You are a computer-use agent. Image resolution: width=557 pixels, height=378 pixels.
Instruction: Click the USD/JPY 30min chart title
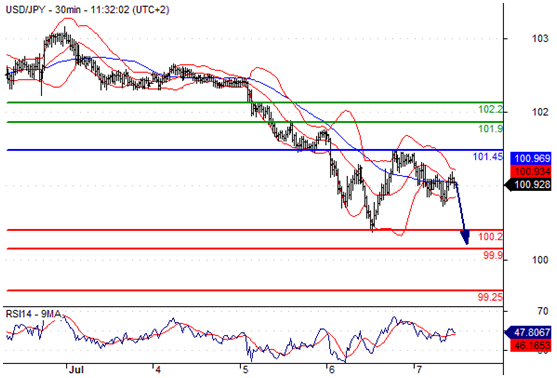[x=87, y=10]
